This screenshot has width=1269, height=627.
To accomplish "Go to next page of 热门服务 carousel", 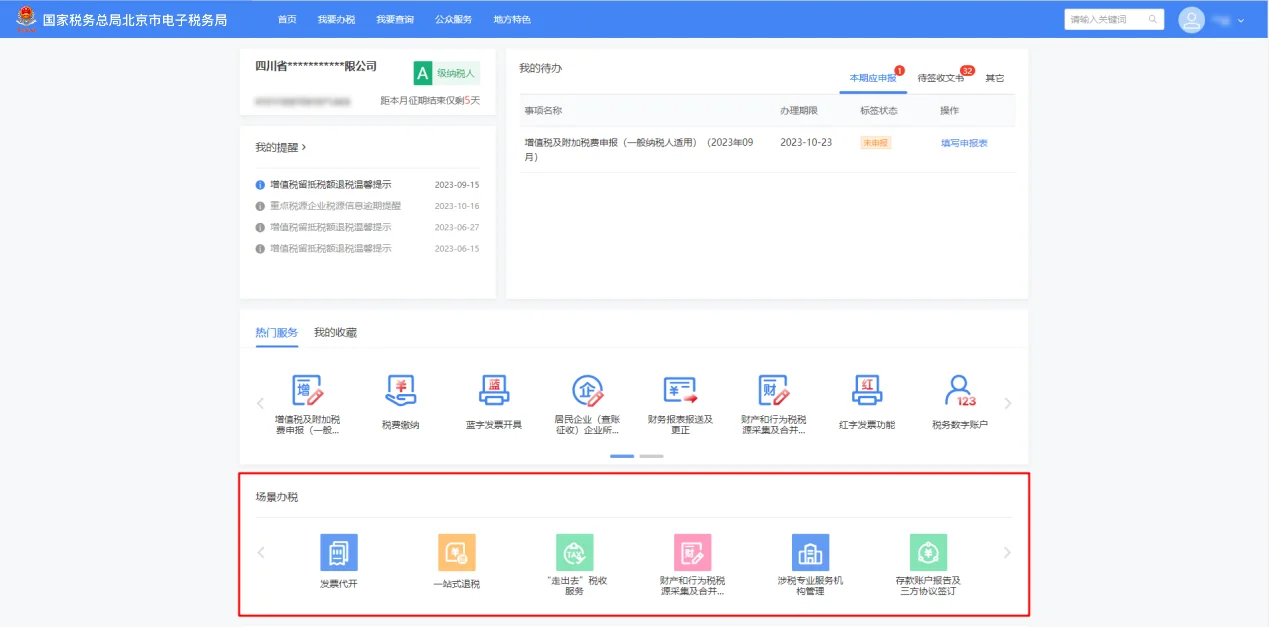I will 1007,404.
